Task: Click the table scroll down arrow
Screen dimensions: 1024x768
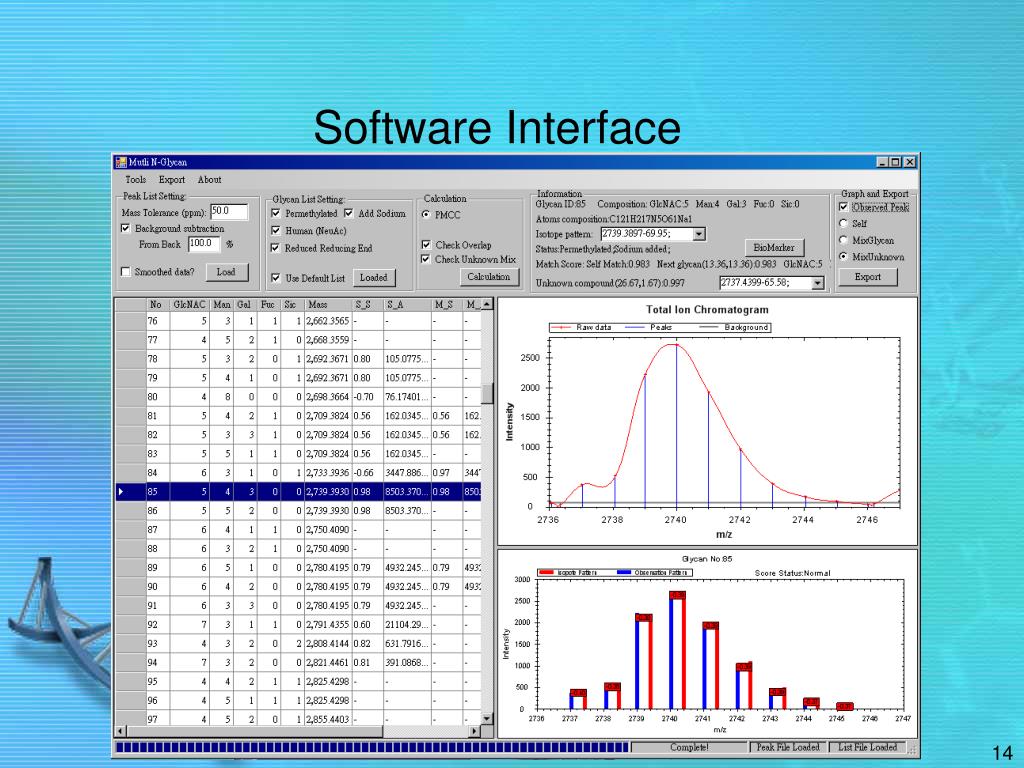Action: click(487, 718)
